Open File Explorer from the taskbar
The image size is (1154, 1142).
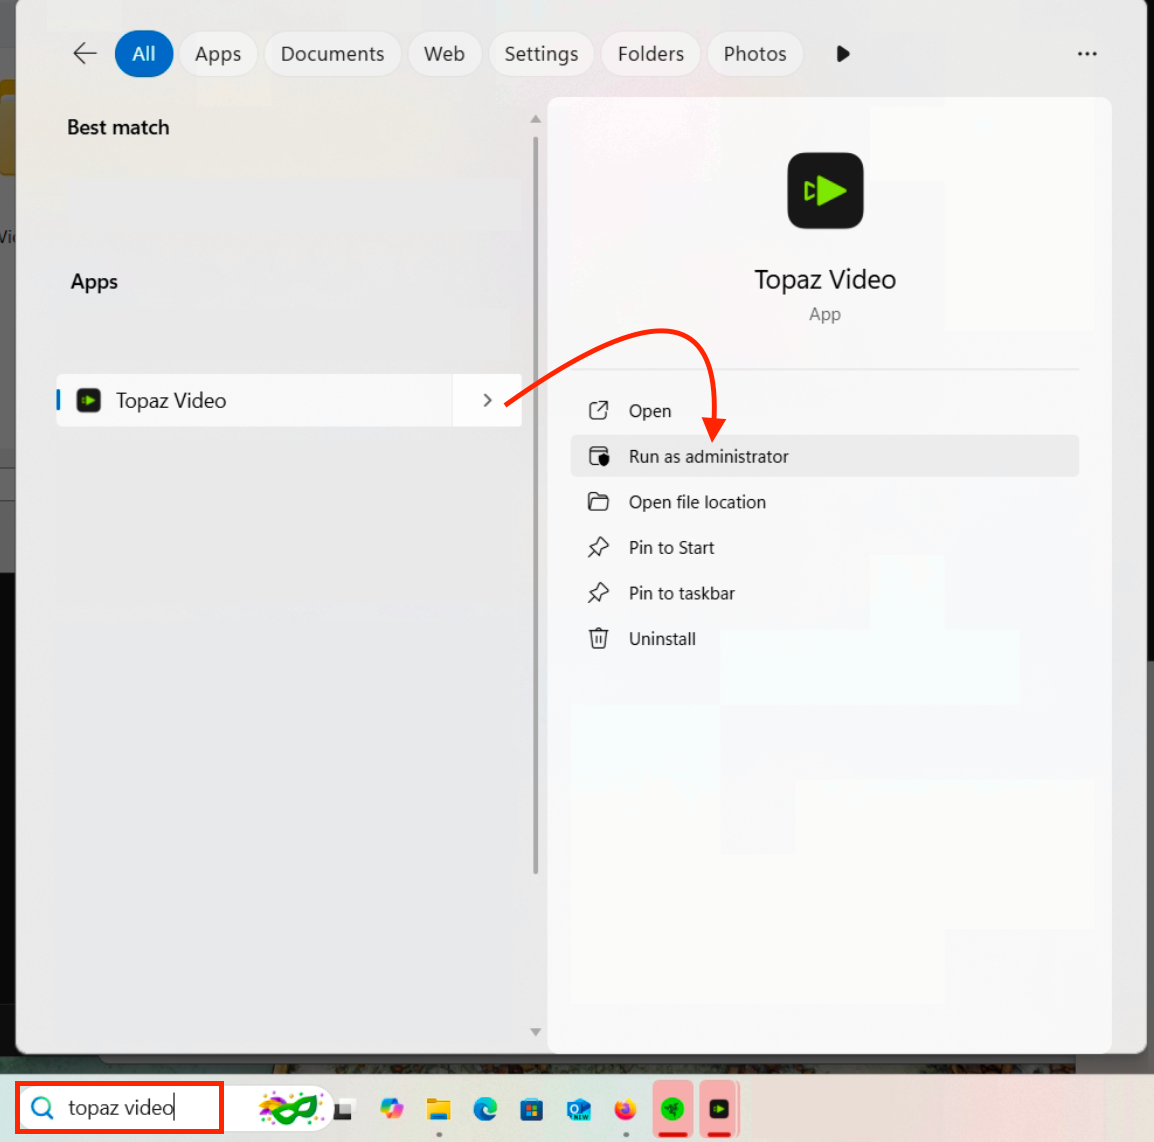pos(439,1109)
